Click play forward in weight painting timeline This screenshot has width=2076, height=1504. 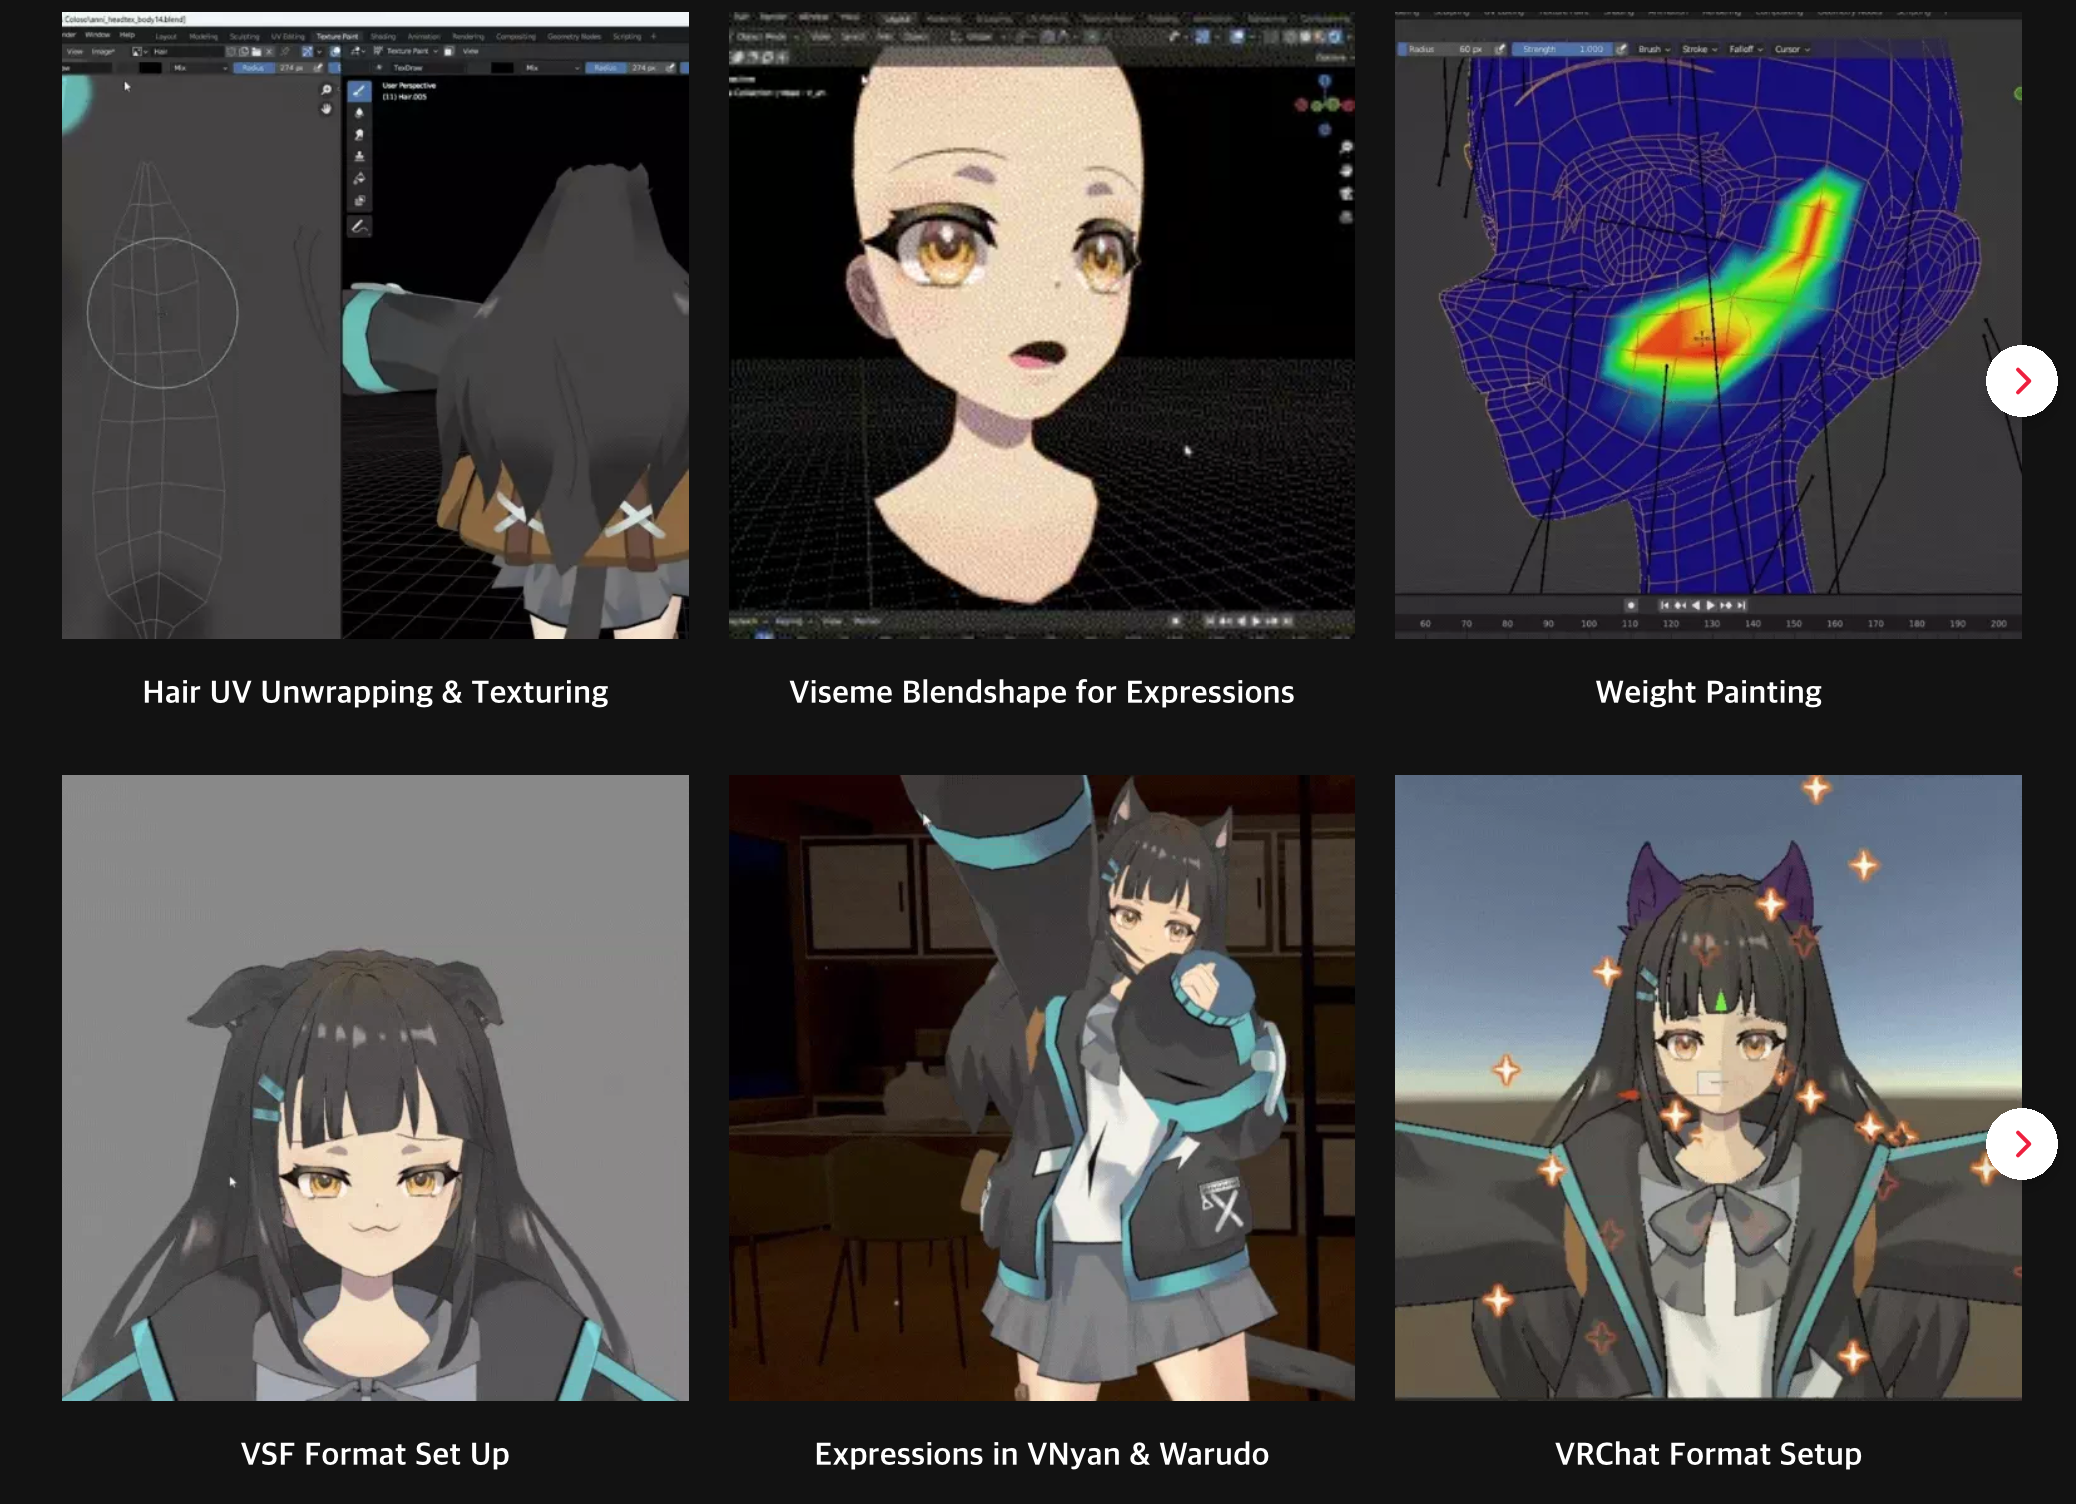click(x=1710, y=605)
